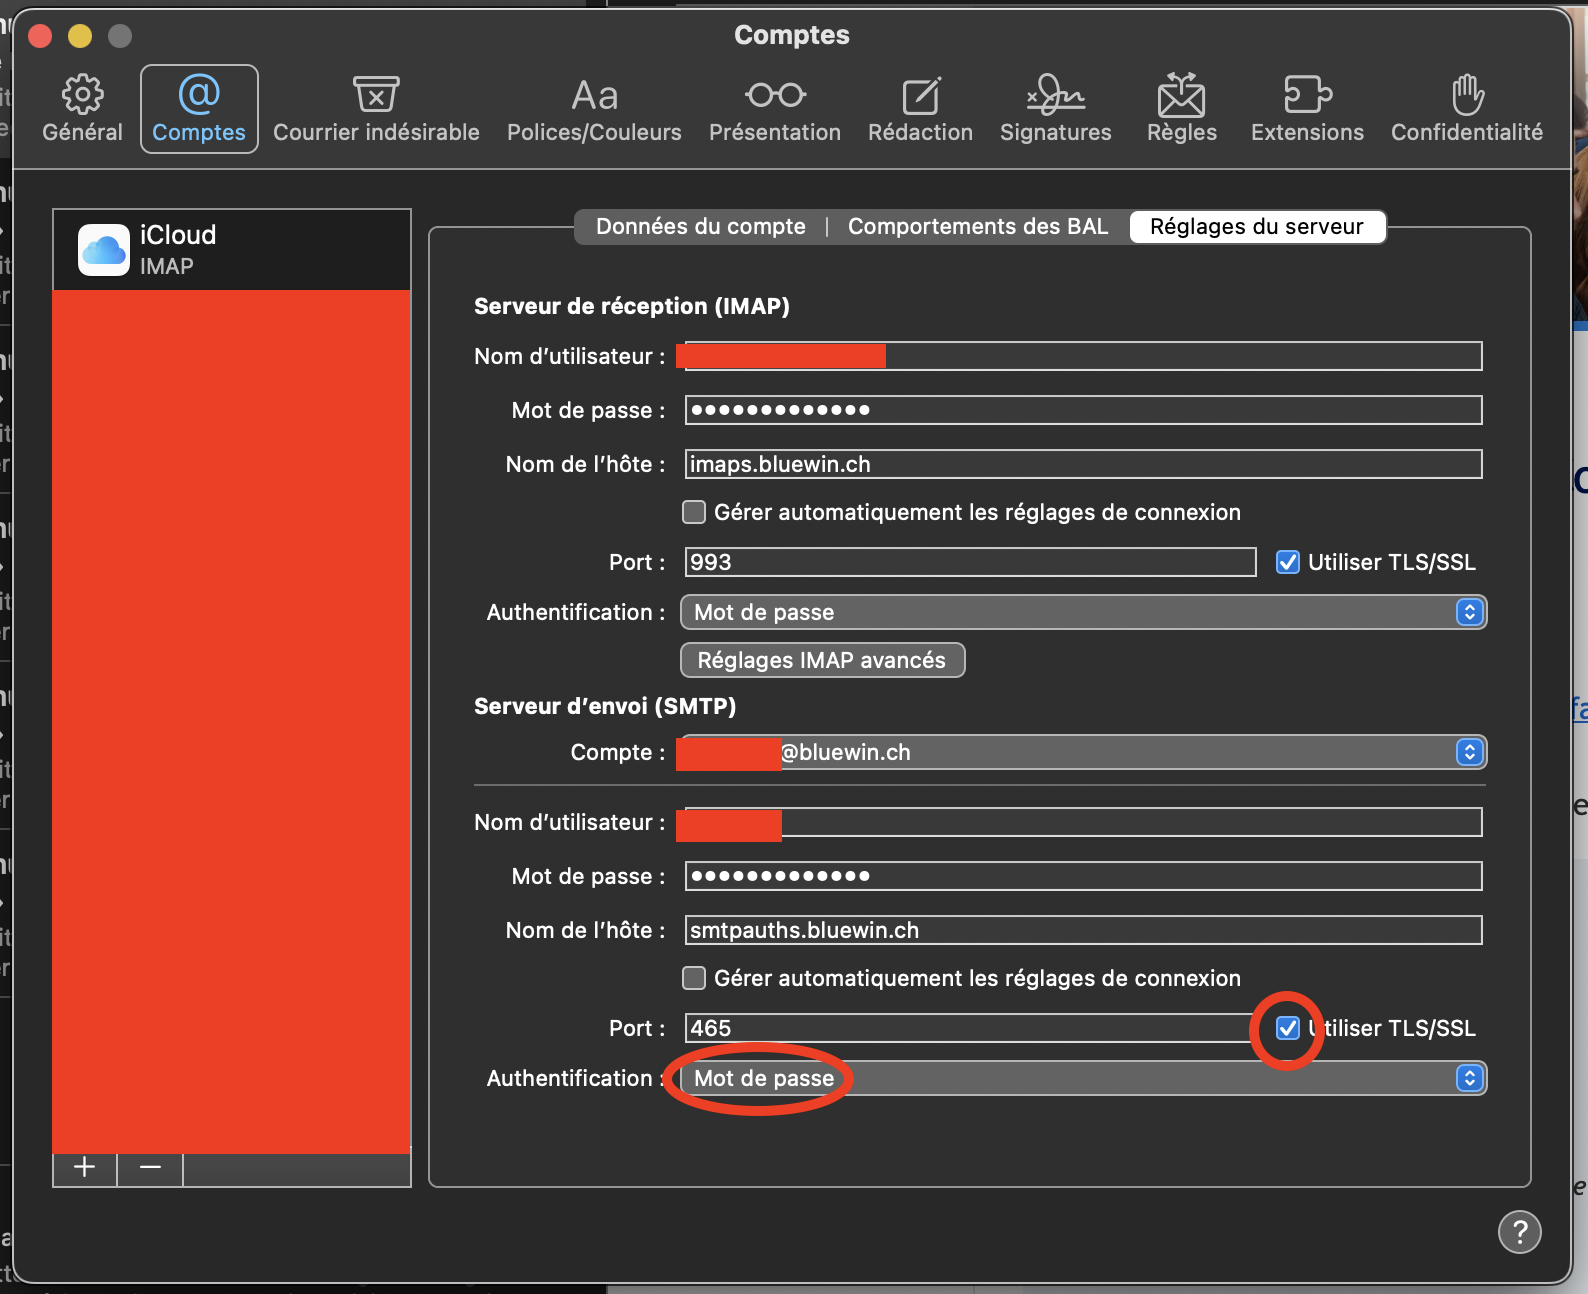Open the SMTP Compte account dropdown
The image size is (1588, 1294).
(1083, 752)
